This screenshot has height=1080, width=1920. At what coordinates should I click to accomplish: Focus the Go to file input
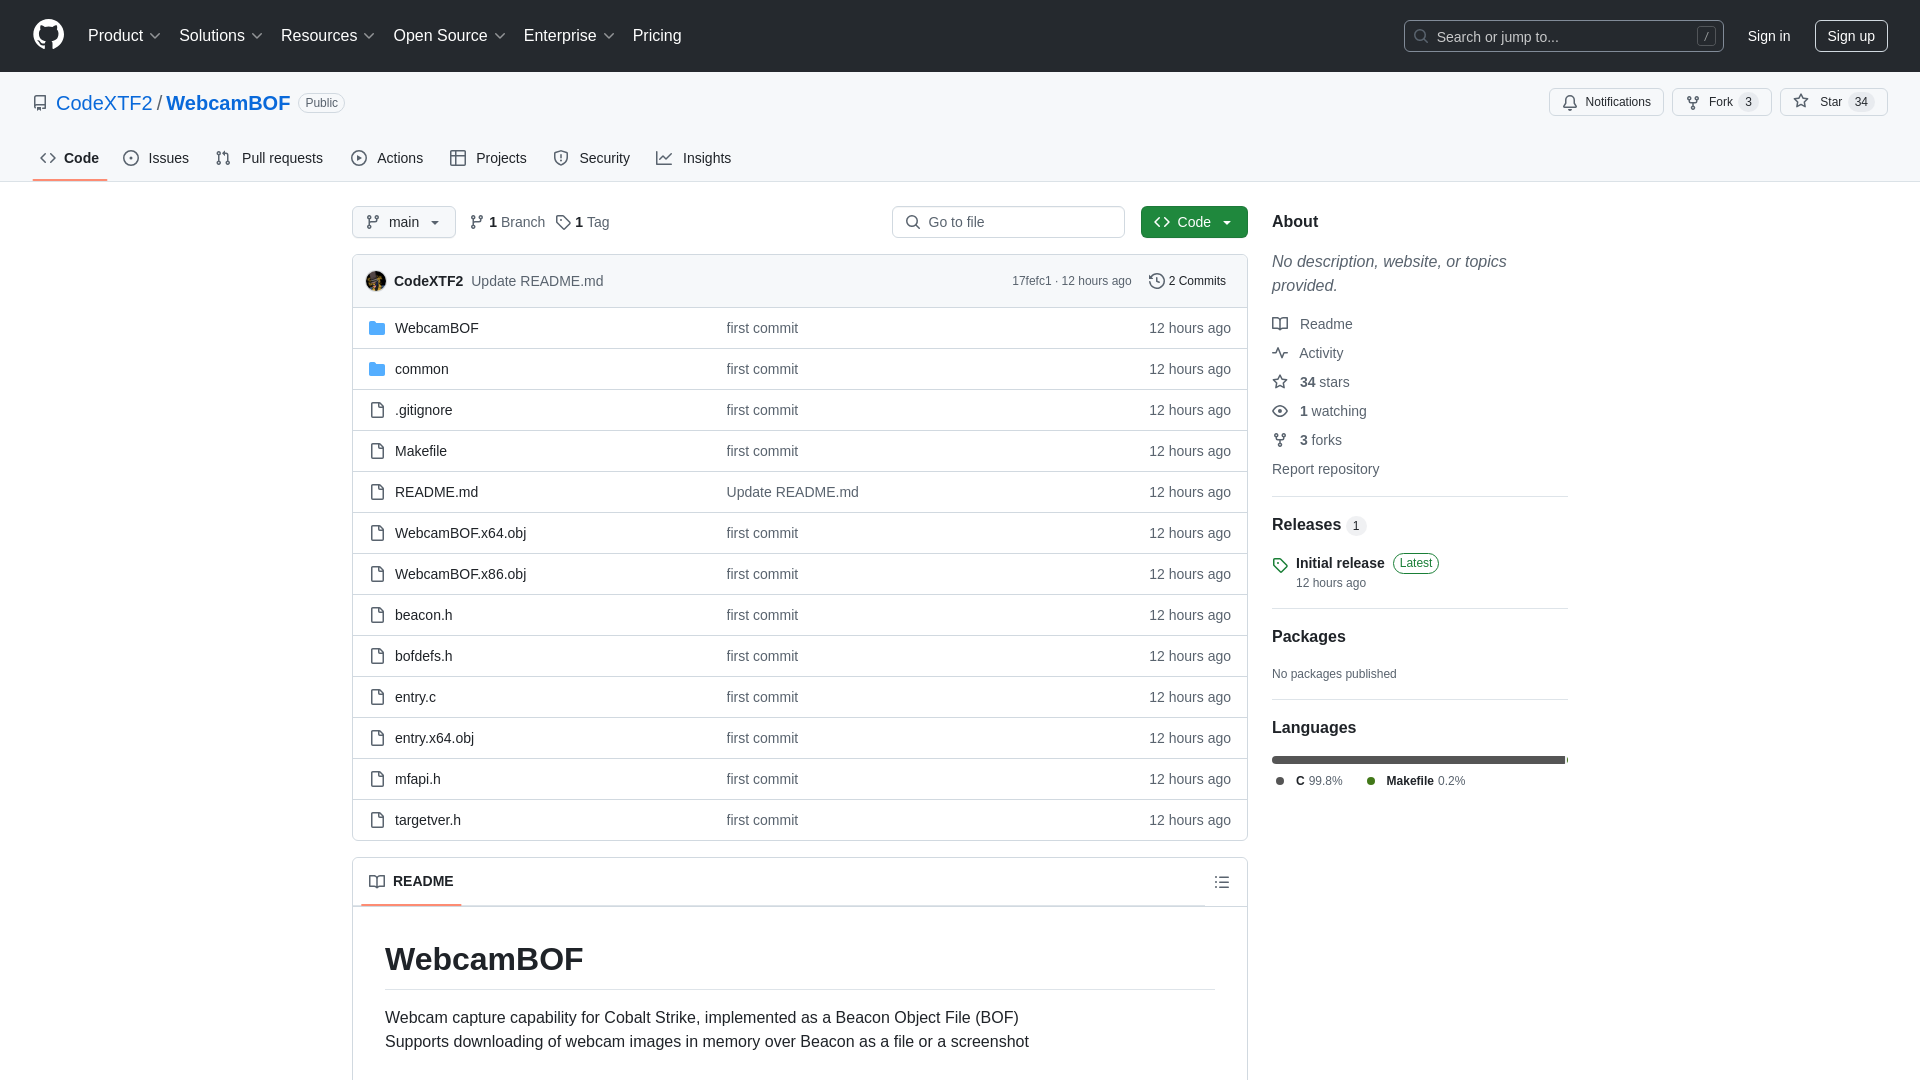click(x=1008, y=222)
